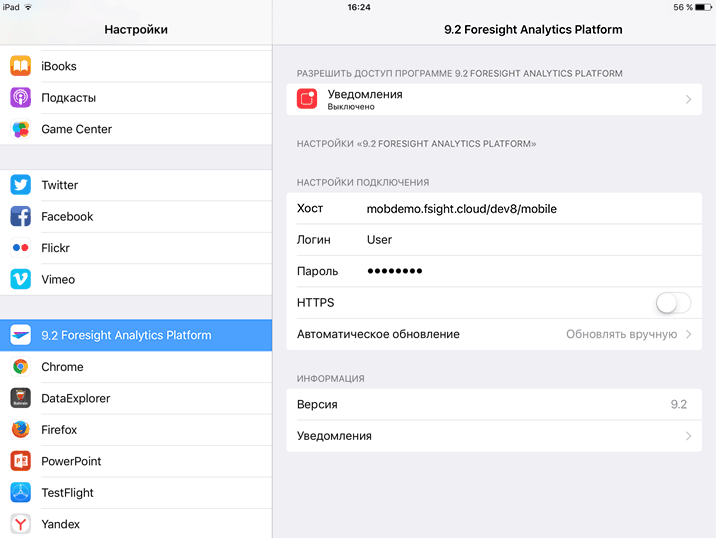
Task: Tap the Firefox icon
Action: coord(21,429)
